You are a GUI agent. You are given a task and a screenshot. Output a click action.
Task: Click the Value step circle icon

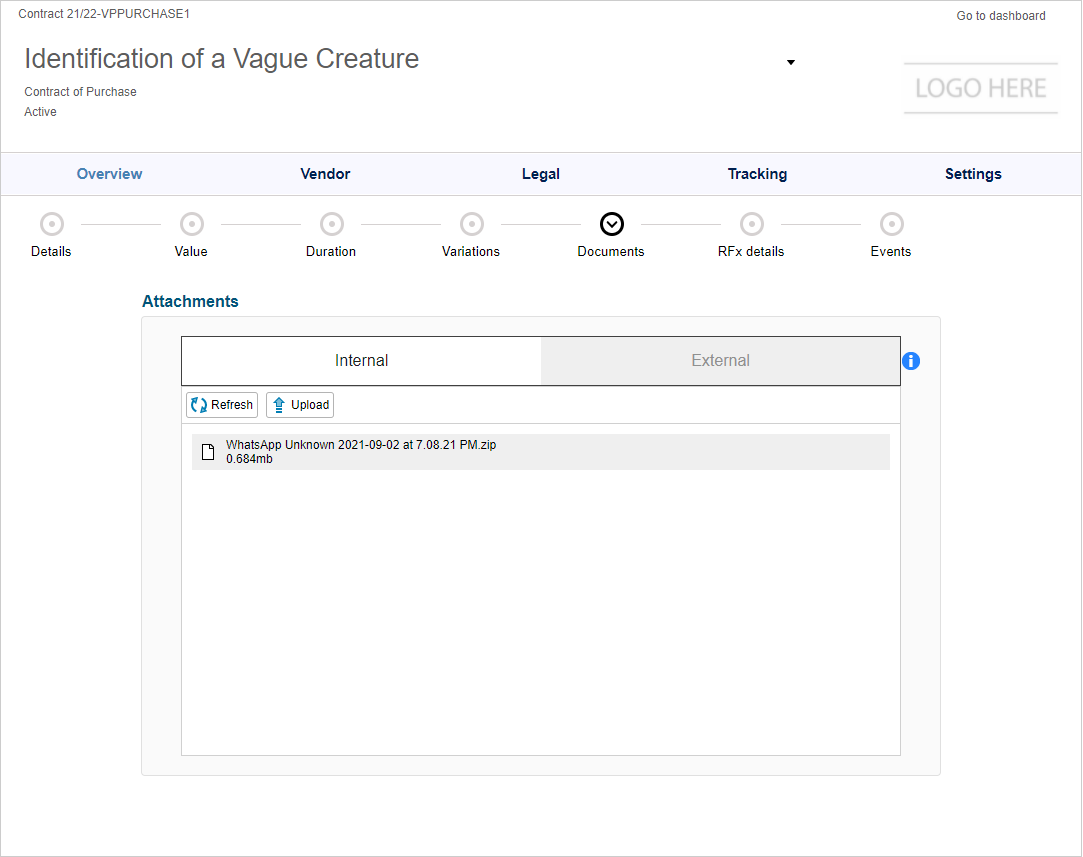click(192, 224)
